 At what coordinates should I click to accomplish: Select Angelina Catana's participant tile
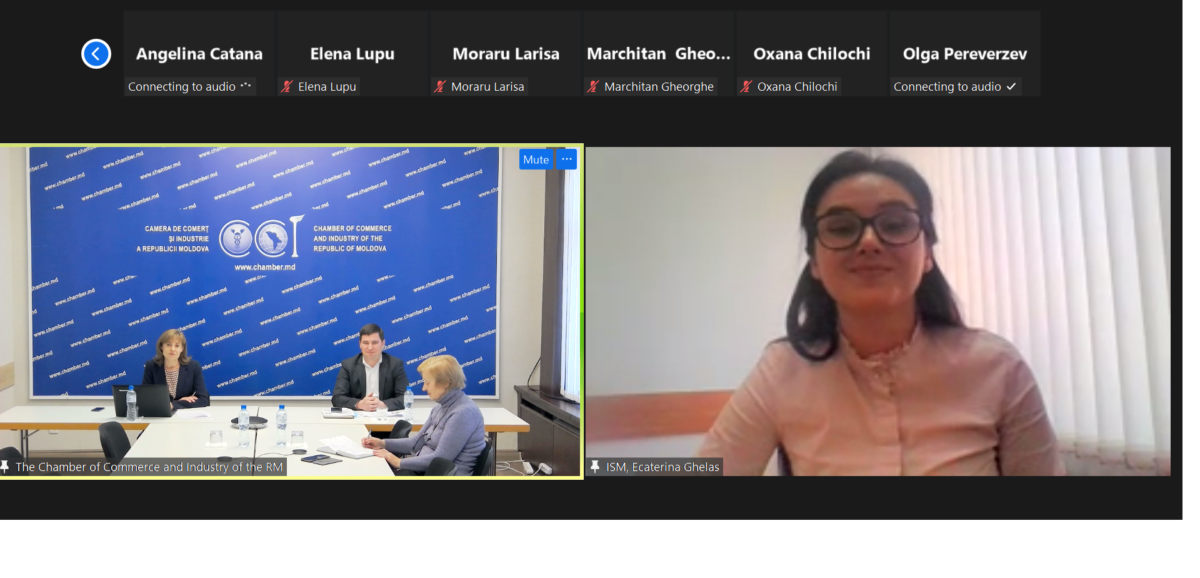tap(199, 54)
